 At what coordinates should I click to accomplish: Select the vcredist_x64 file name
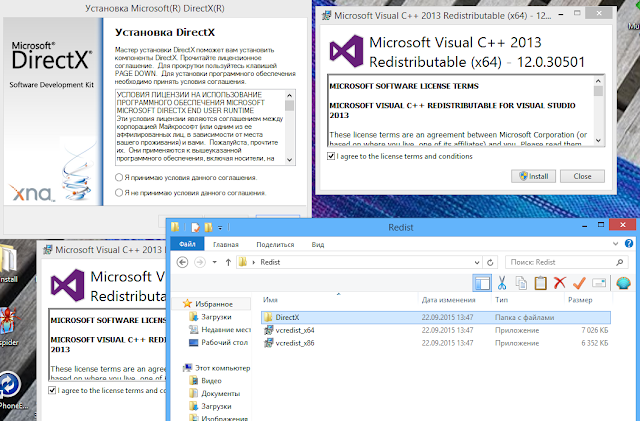(x=295, y=330)
